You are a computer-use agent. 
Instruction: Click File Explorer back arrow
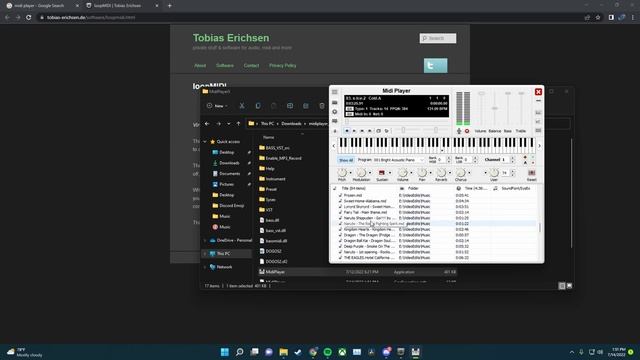pos(207,124)
